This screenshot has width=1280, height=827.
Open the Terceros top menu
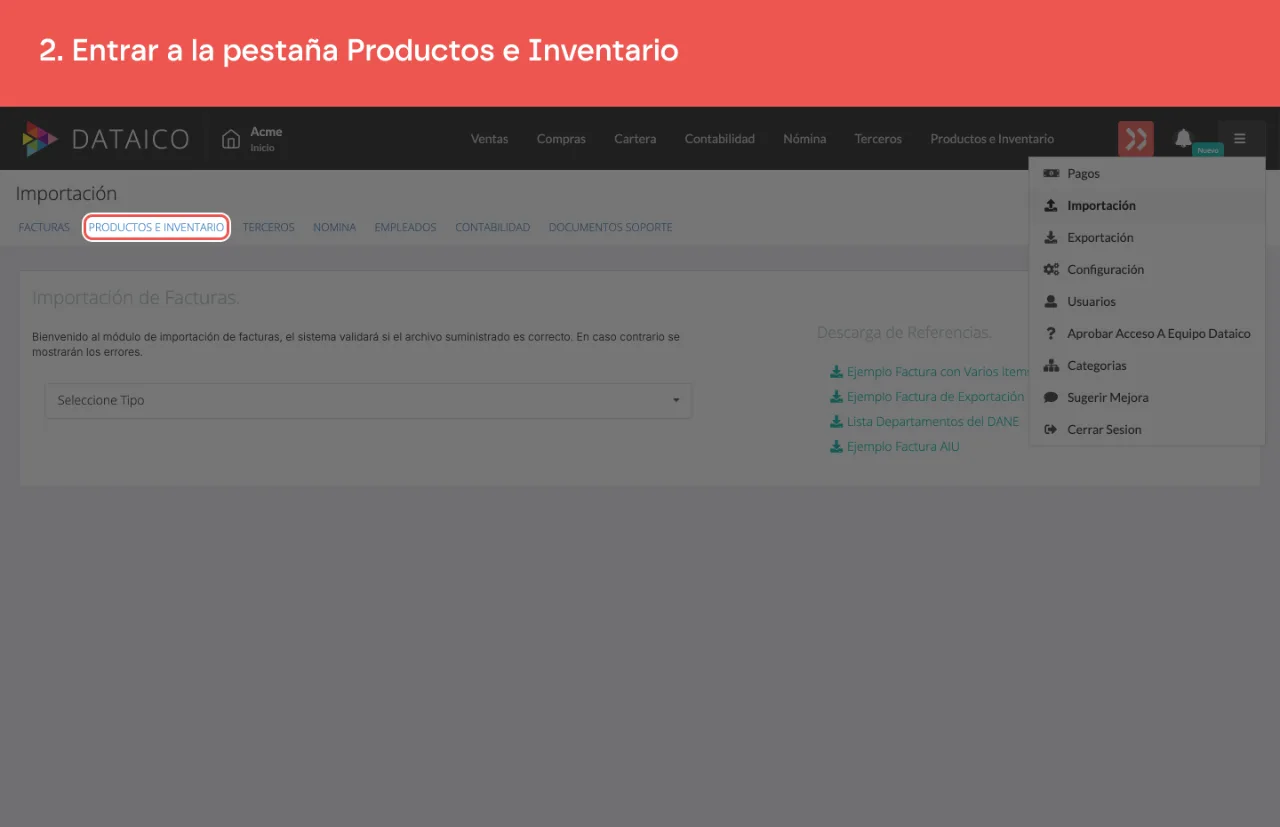[x=878, y=139]
